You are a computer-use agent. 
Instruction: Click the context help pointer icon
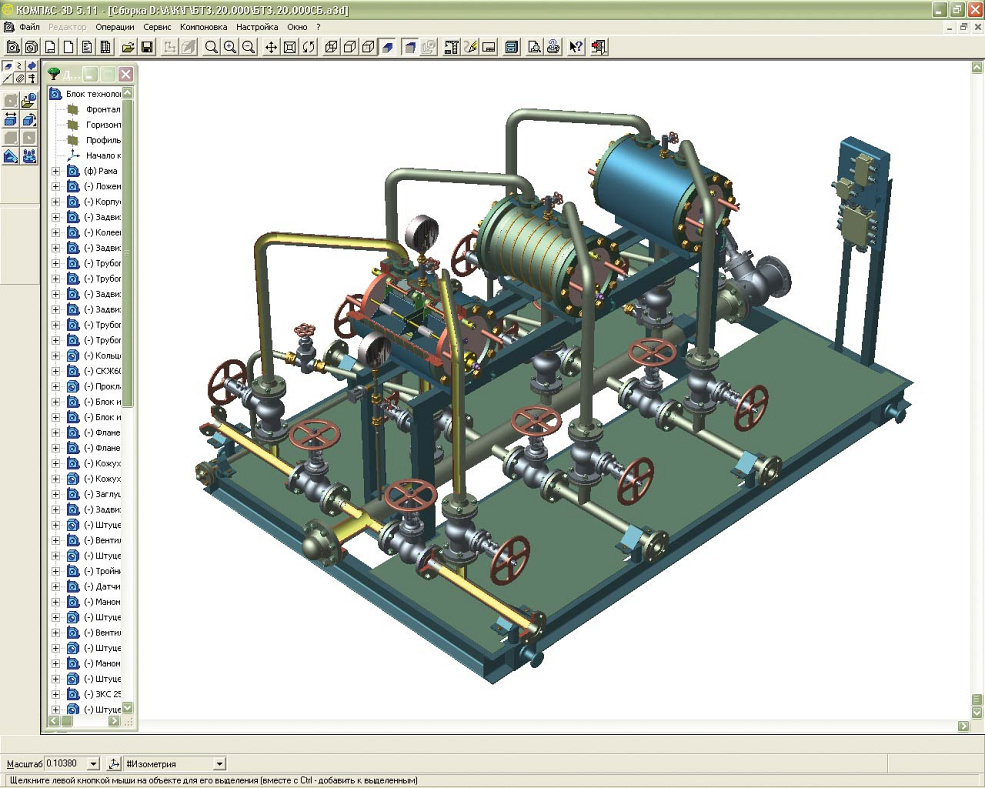point(576,47)
